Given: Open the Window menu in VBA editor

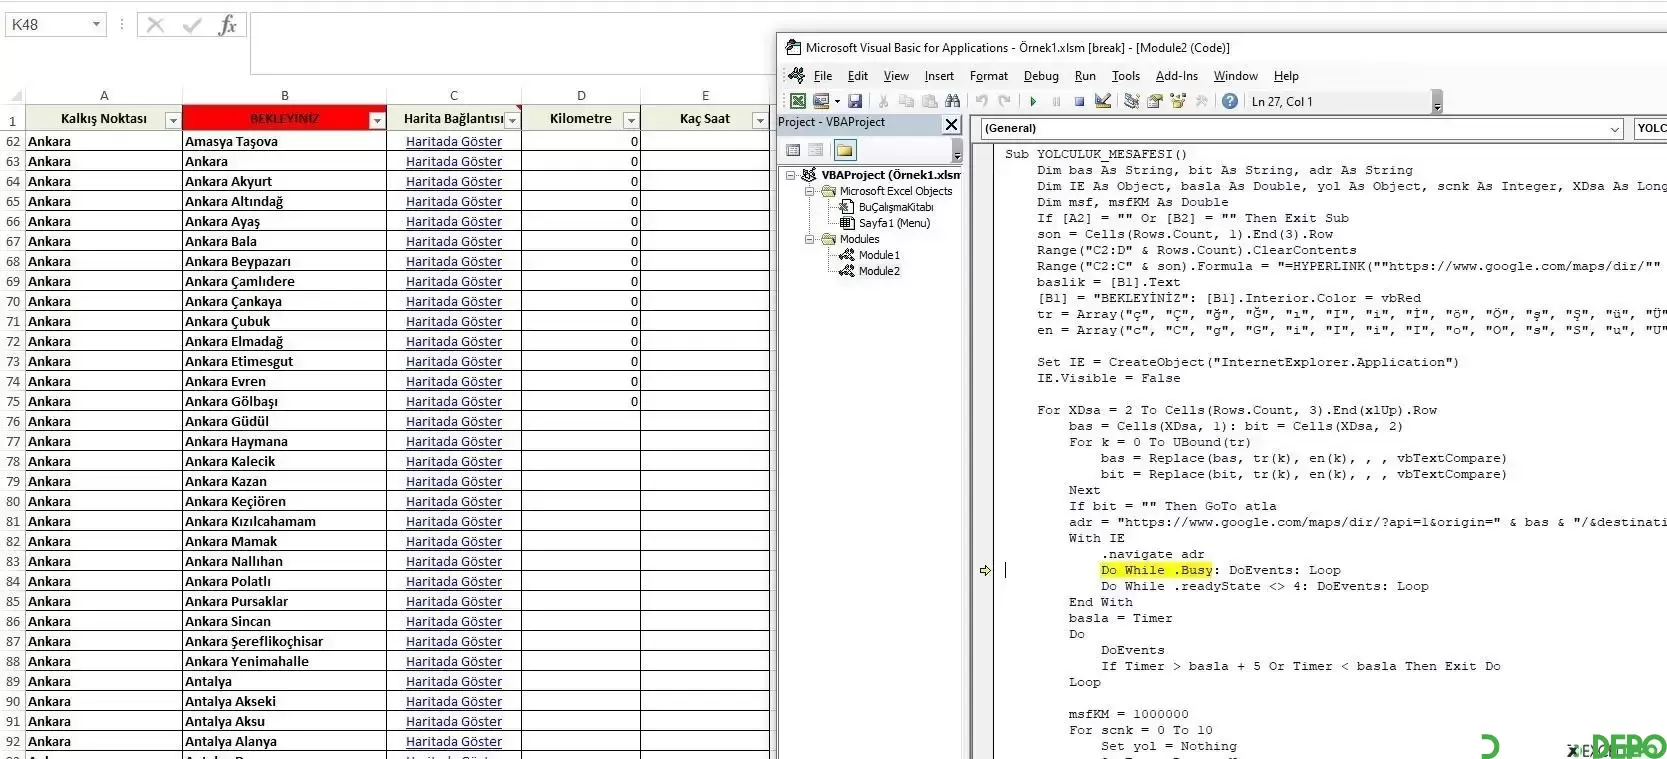Looking at the screenshot, I should [1236, 76].
